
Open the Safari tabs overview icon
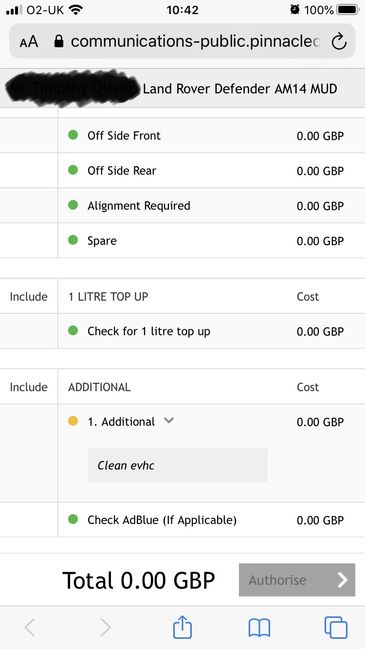click(336, 627)
